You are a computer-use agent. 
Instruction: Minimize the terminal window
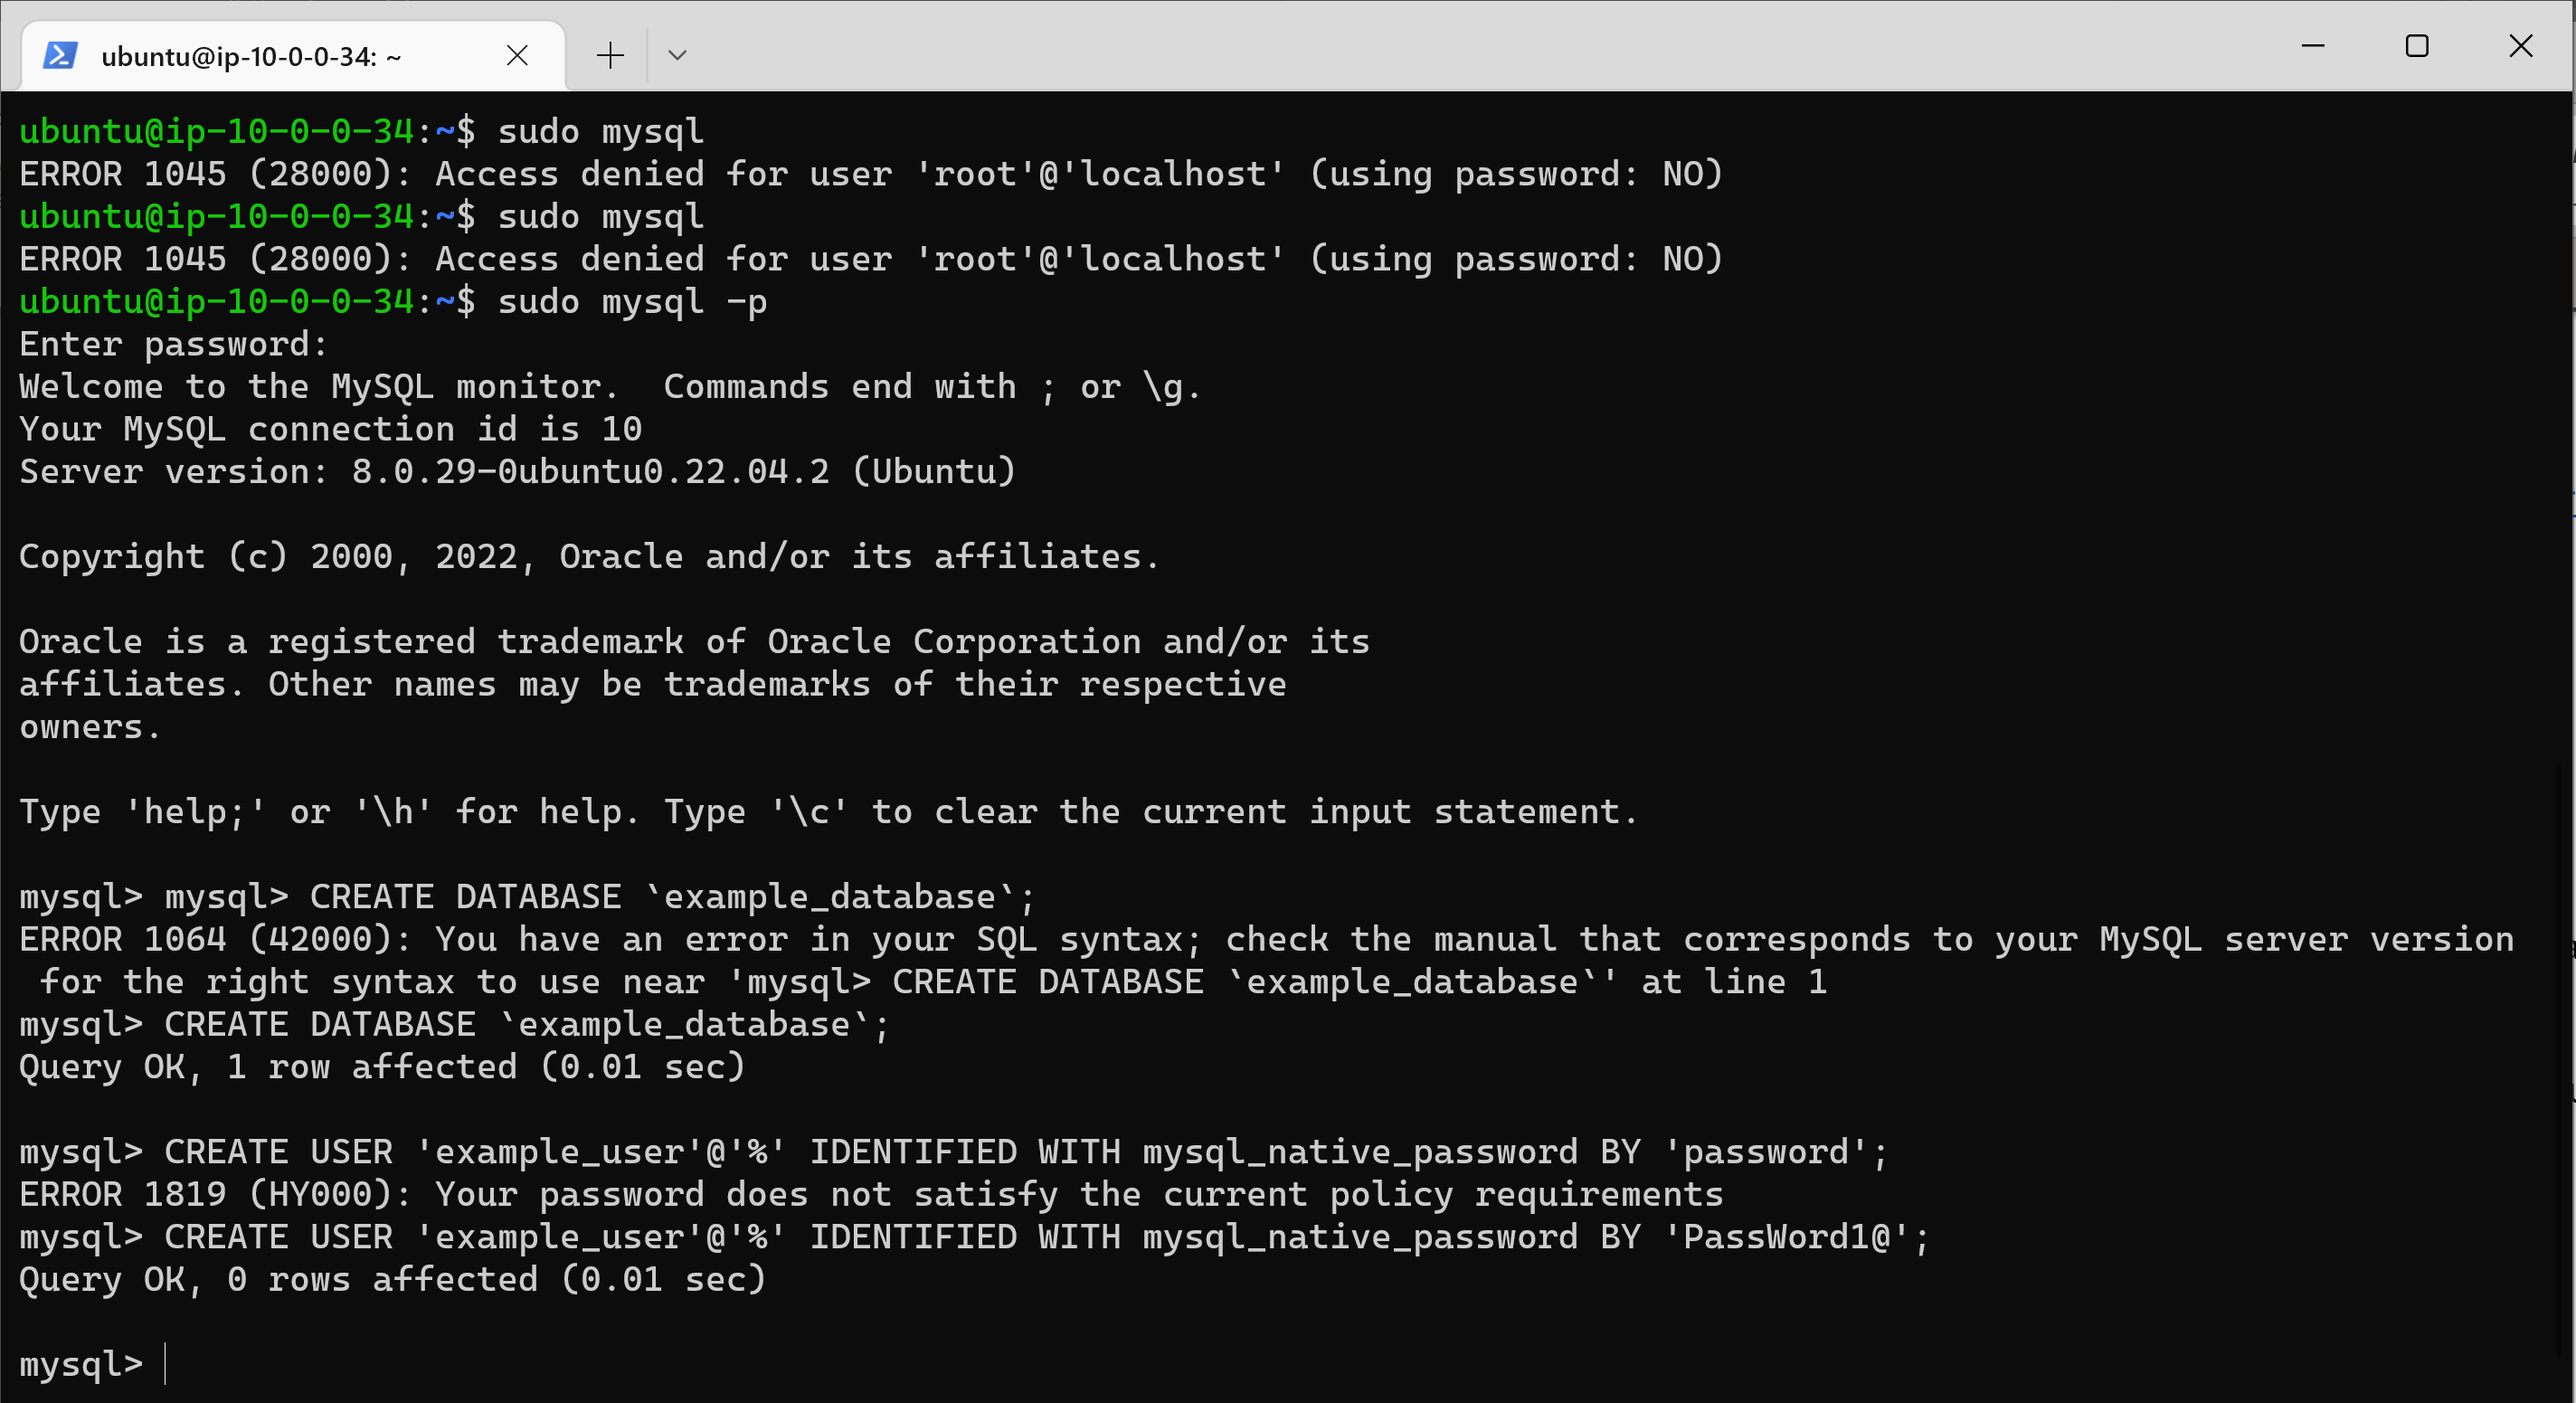click(2314, 45)
